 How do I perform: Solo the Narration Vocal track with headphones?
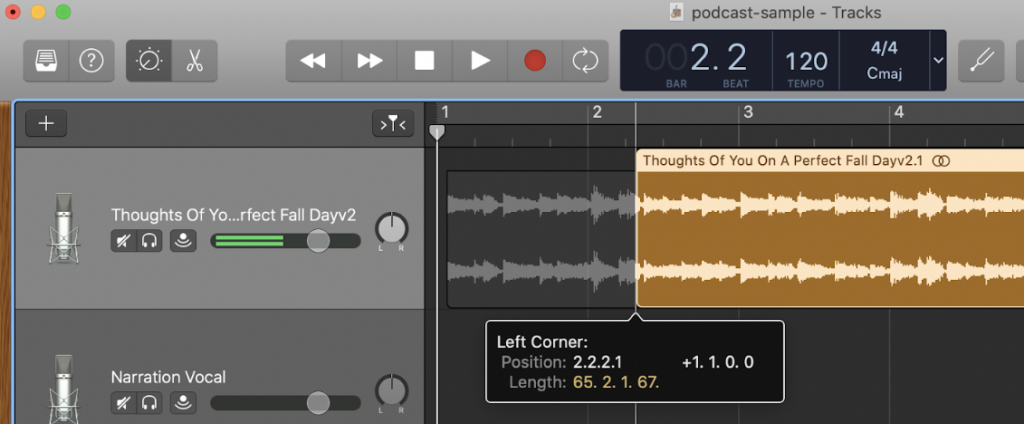(x=150, y=403)
